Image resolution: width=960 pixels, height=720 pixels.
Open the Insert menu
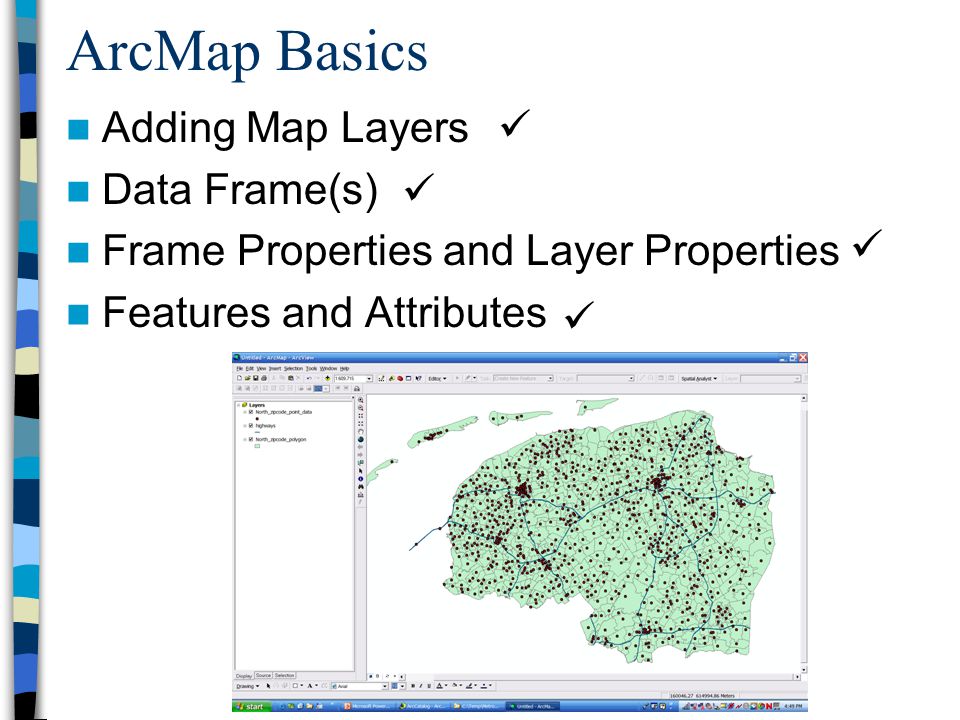(275, 369)
